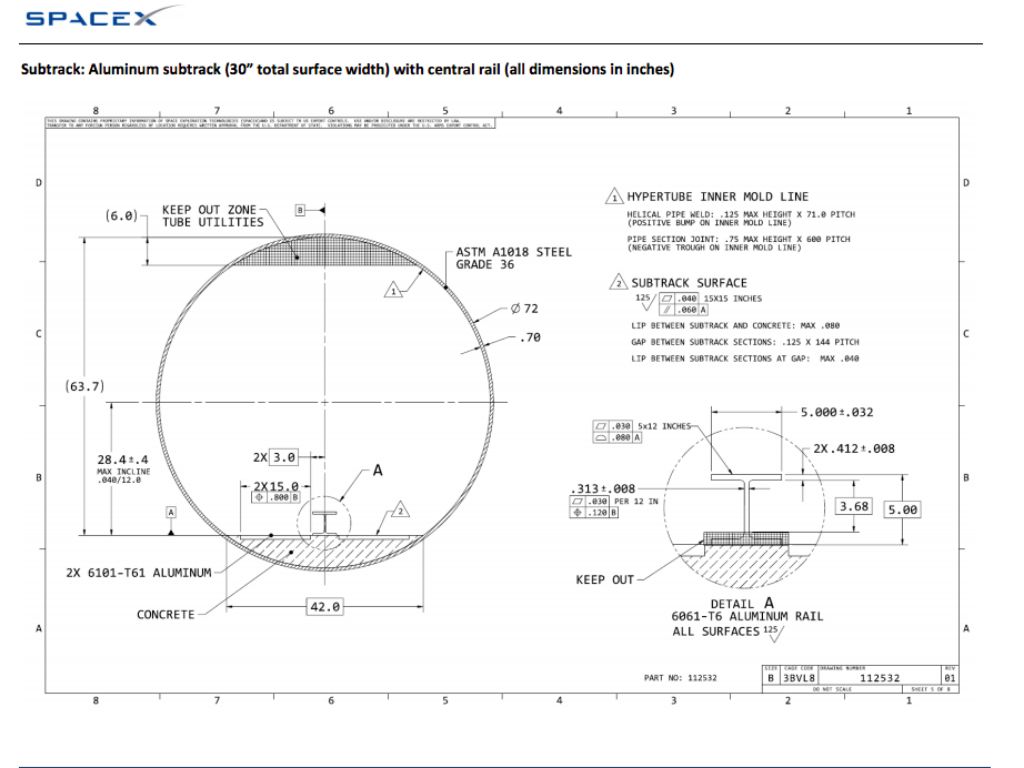Click the 'CONCRETE' label

tap(165, 615)
